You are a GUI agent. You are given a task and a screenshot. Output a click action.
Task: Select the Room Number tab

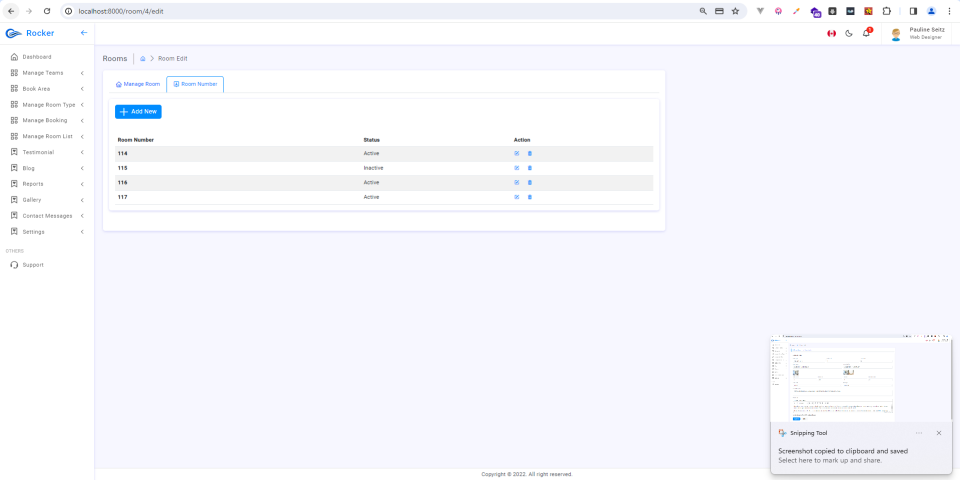coord(195,84)
